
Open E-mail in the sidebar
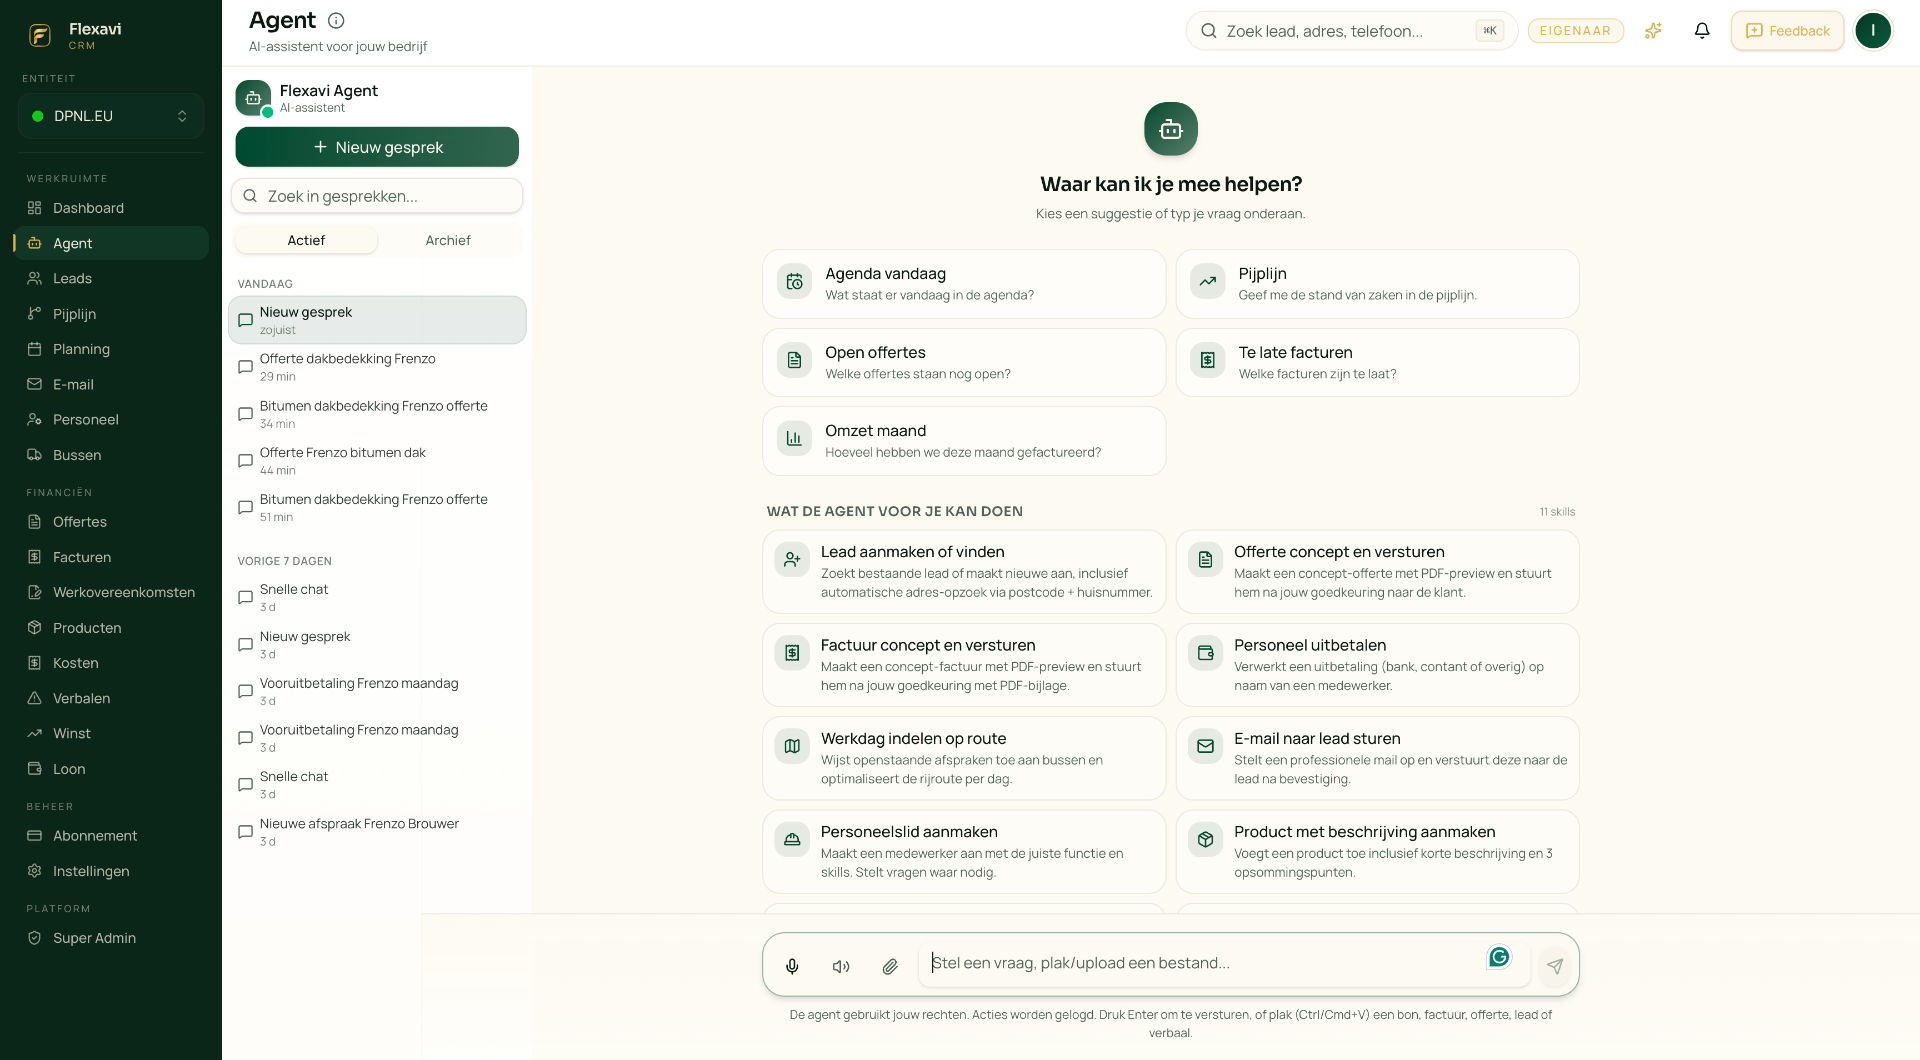(111, 385)
